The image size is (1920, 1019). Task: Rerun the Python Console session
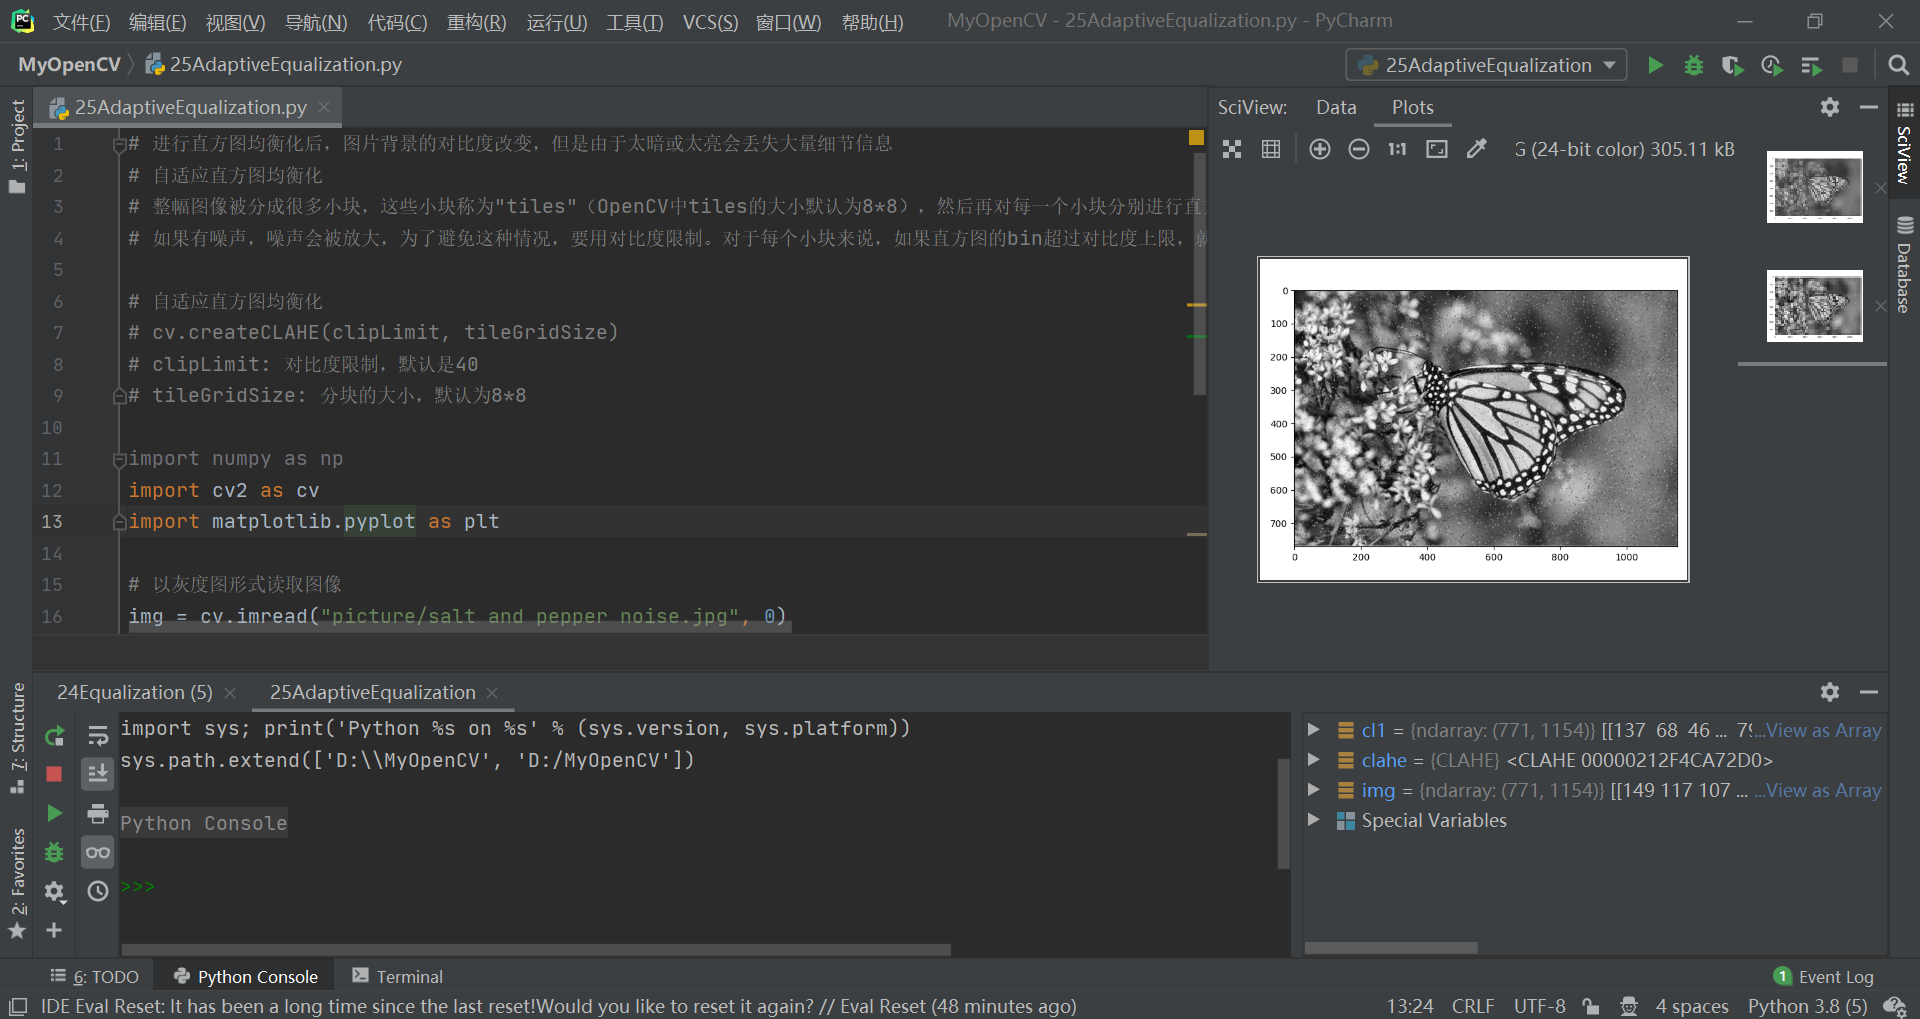55,736
